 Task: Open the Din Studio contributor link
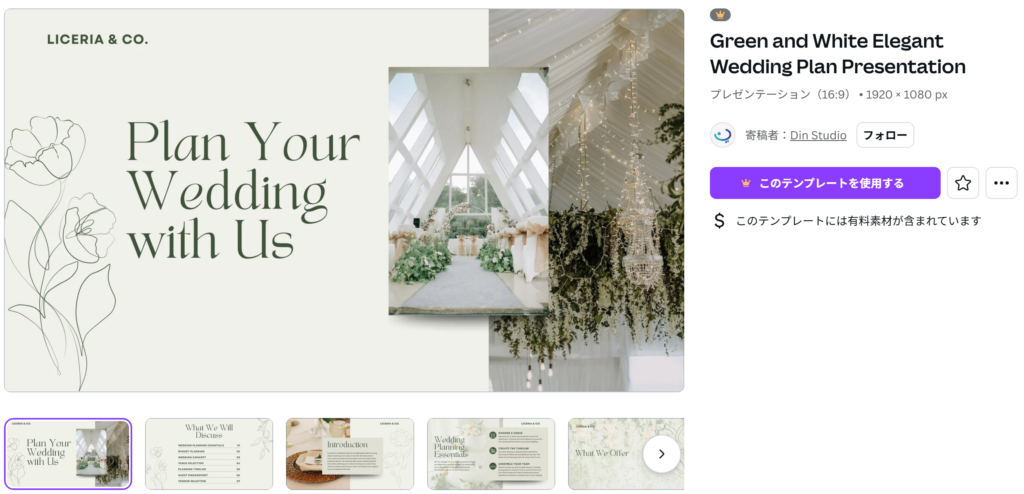point(818,135)
